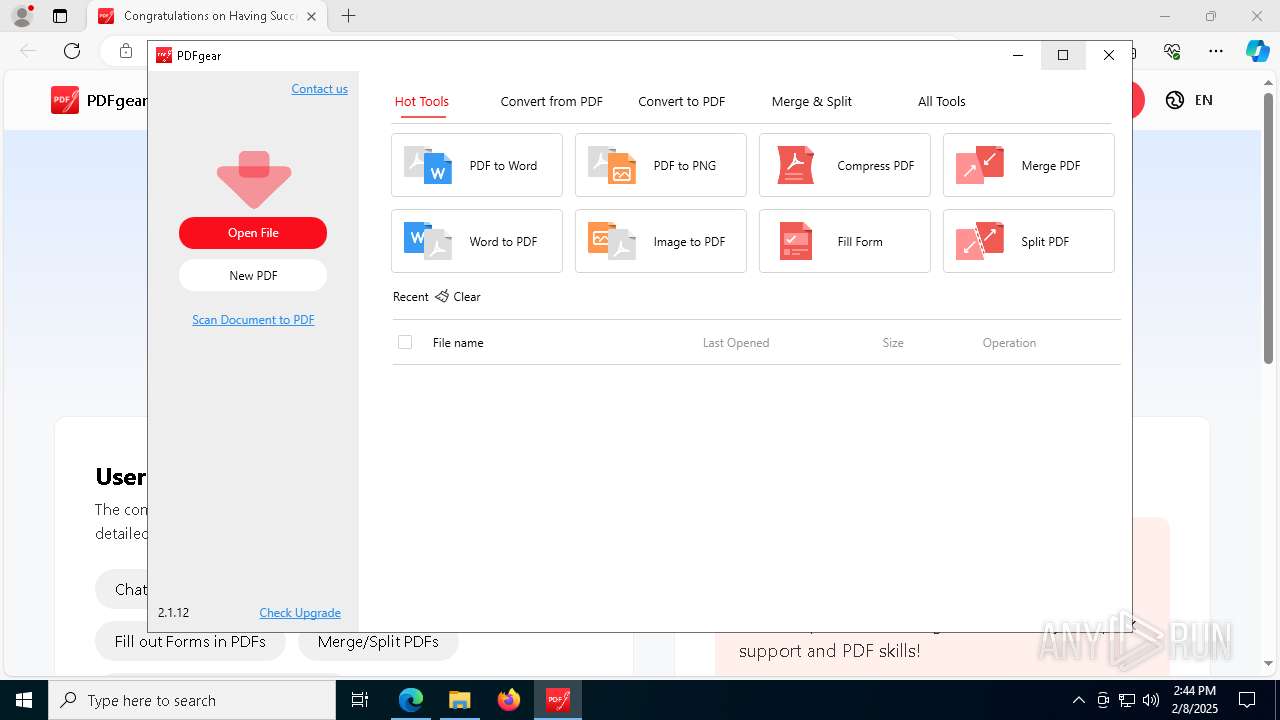
Task: Open the Merge & Split tab
Action: pyautogui.click(x=812, y=101)
